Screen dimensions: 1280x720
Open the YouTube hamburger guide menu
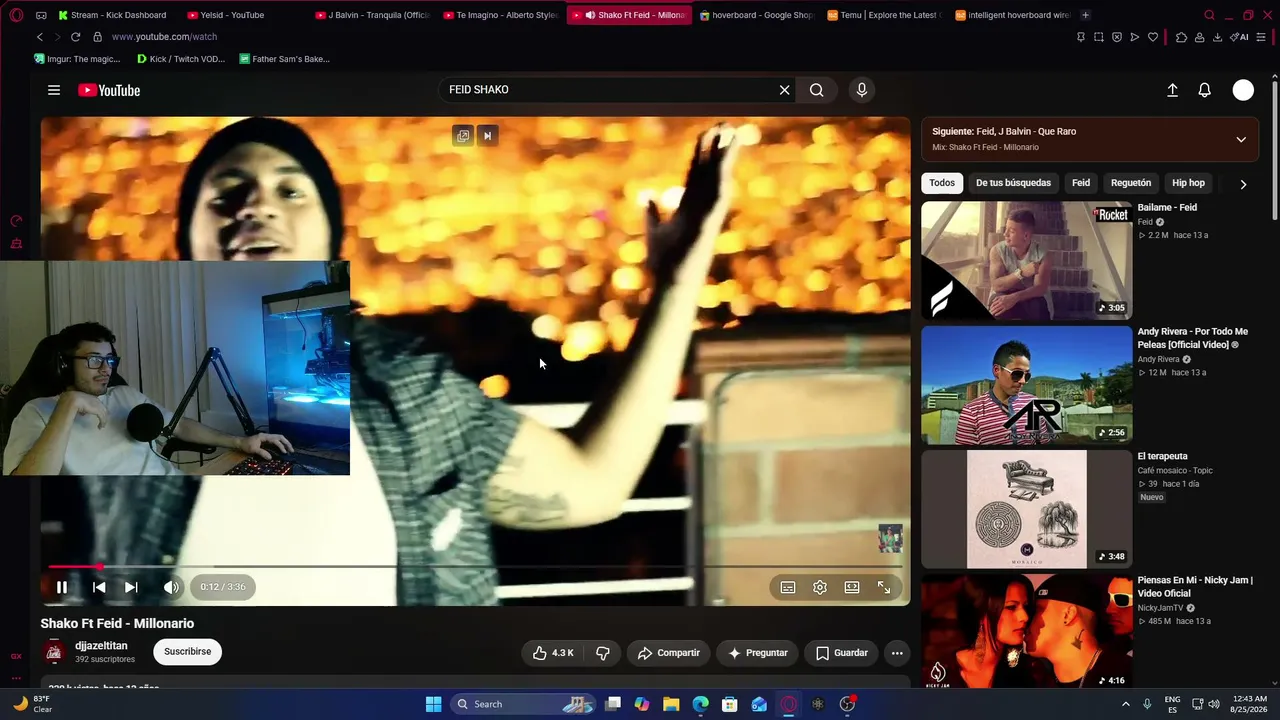point(54,90)
